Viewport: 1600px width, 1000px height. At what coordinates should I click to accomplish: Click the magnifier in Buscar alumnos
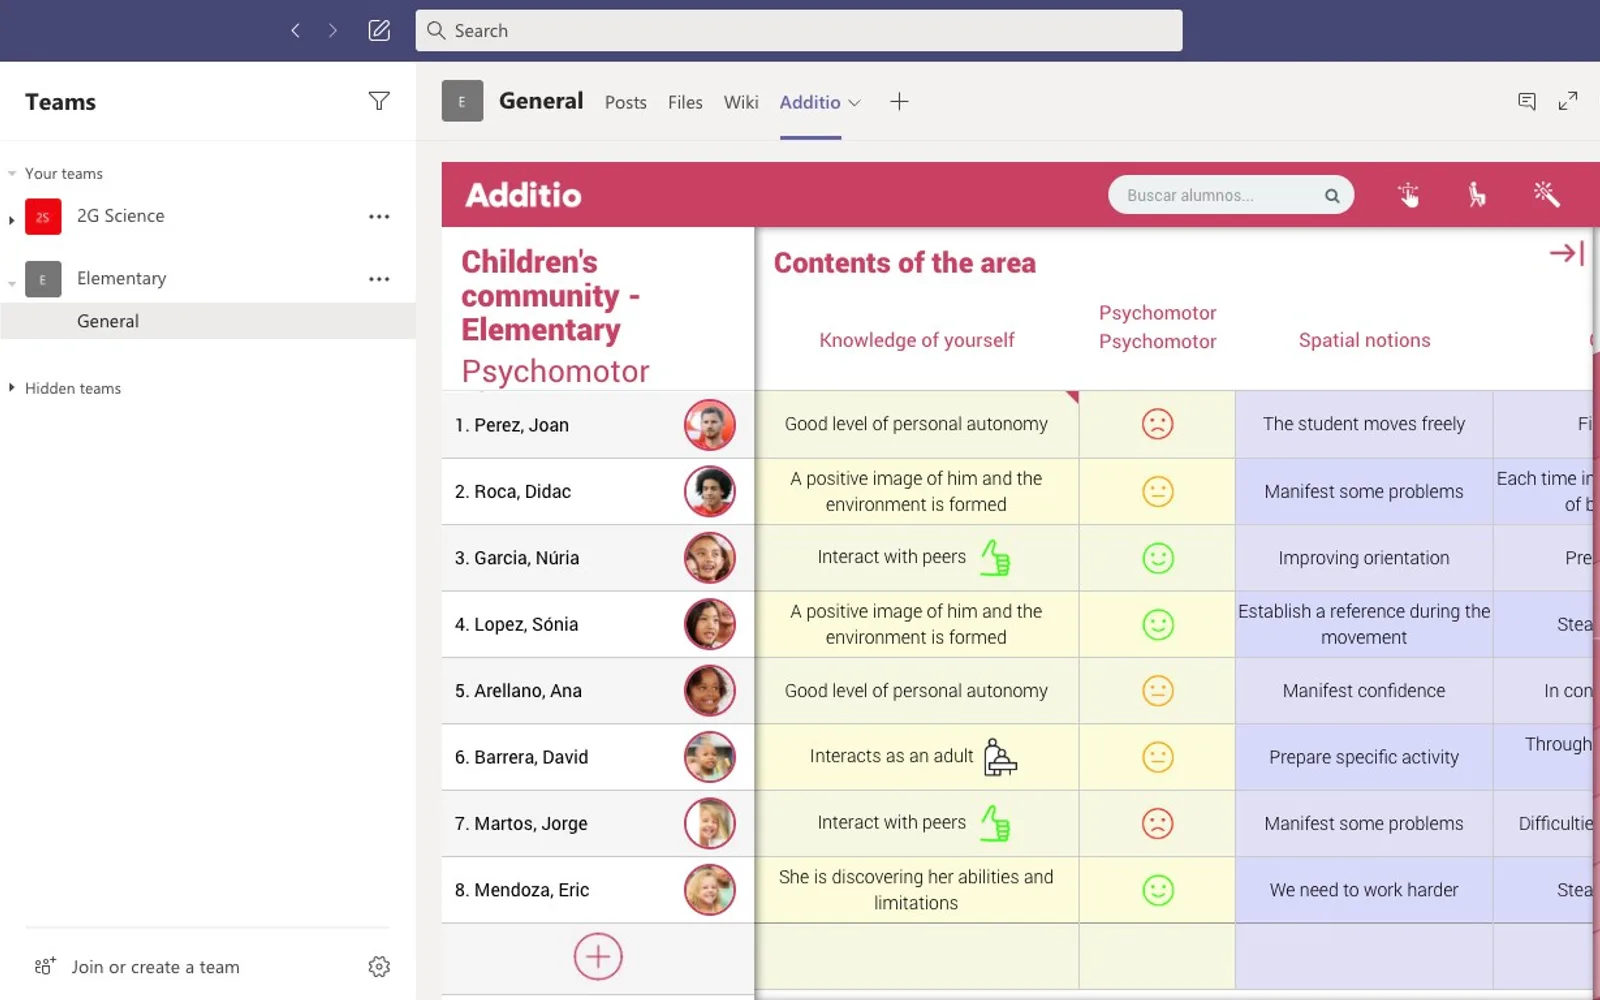tap(1332, 196)
